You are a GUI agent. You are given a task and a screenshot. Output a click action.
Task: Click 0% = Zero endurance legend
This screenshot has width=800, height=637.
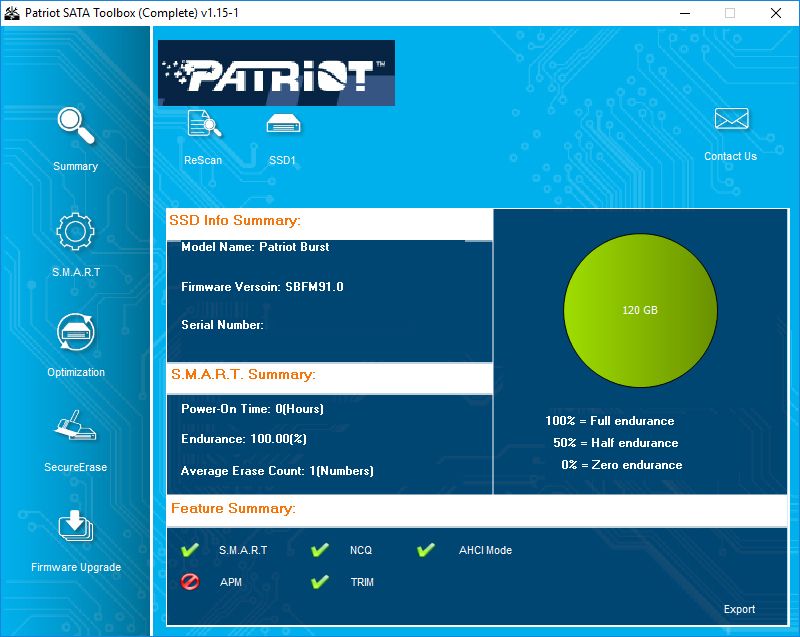tap(621, 465)
